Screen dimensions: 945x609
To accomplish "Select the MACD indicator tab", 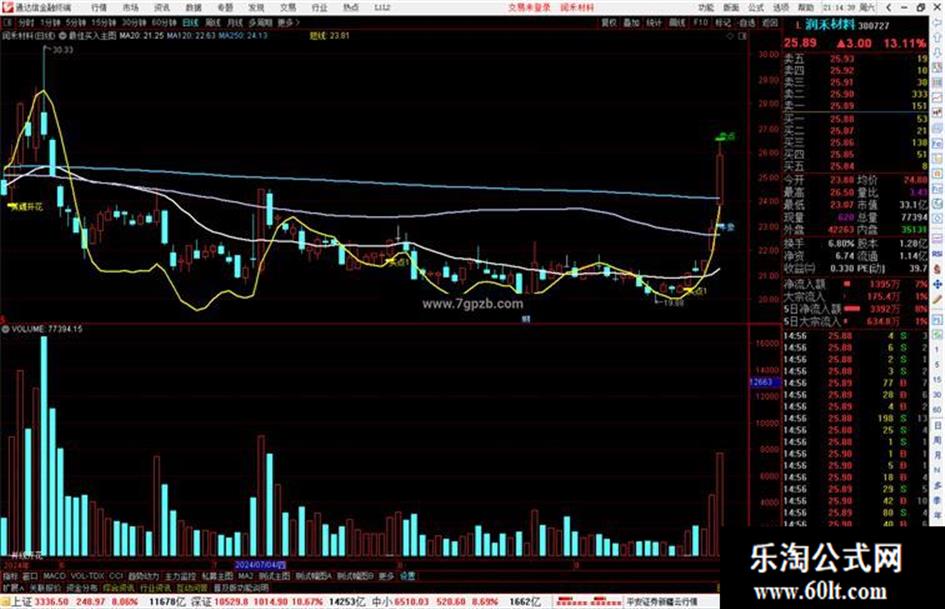I will coord(54,576).
